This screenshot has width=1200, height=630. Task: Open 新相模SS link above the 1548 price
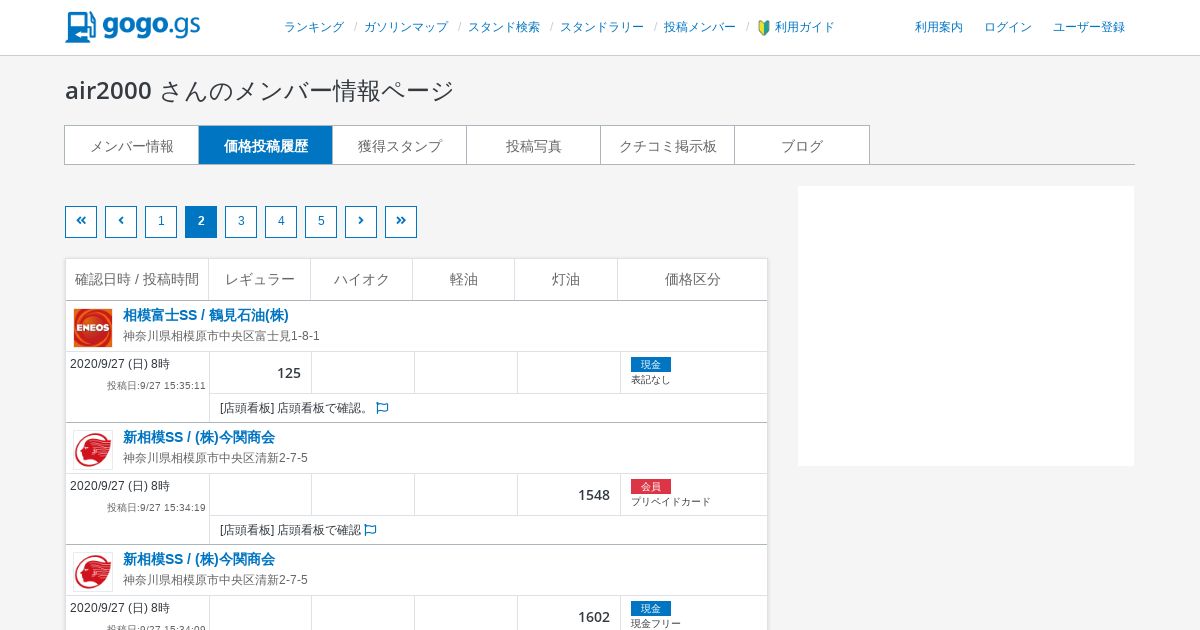[199, 437]
